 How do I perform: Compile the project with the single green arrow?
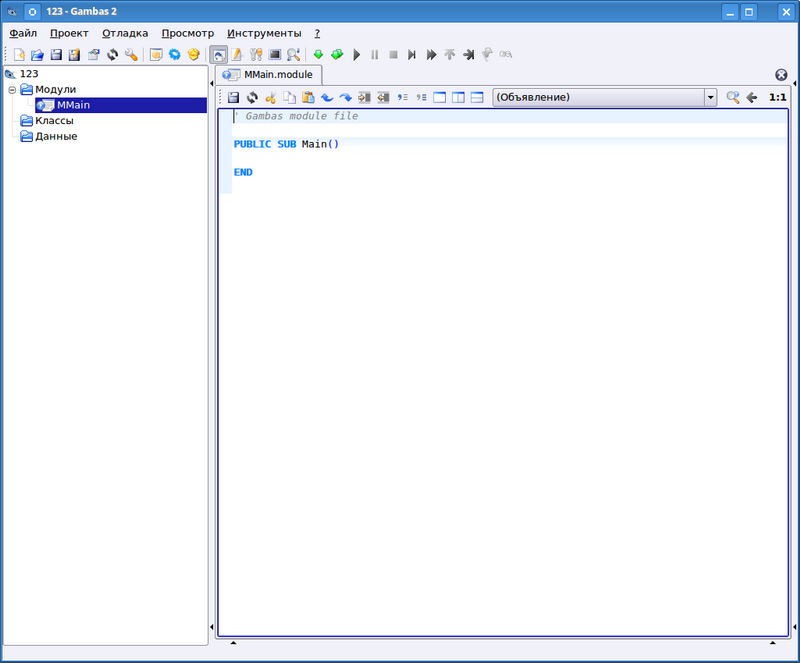coord(318,54)
